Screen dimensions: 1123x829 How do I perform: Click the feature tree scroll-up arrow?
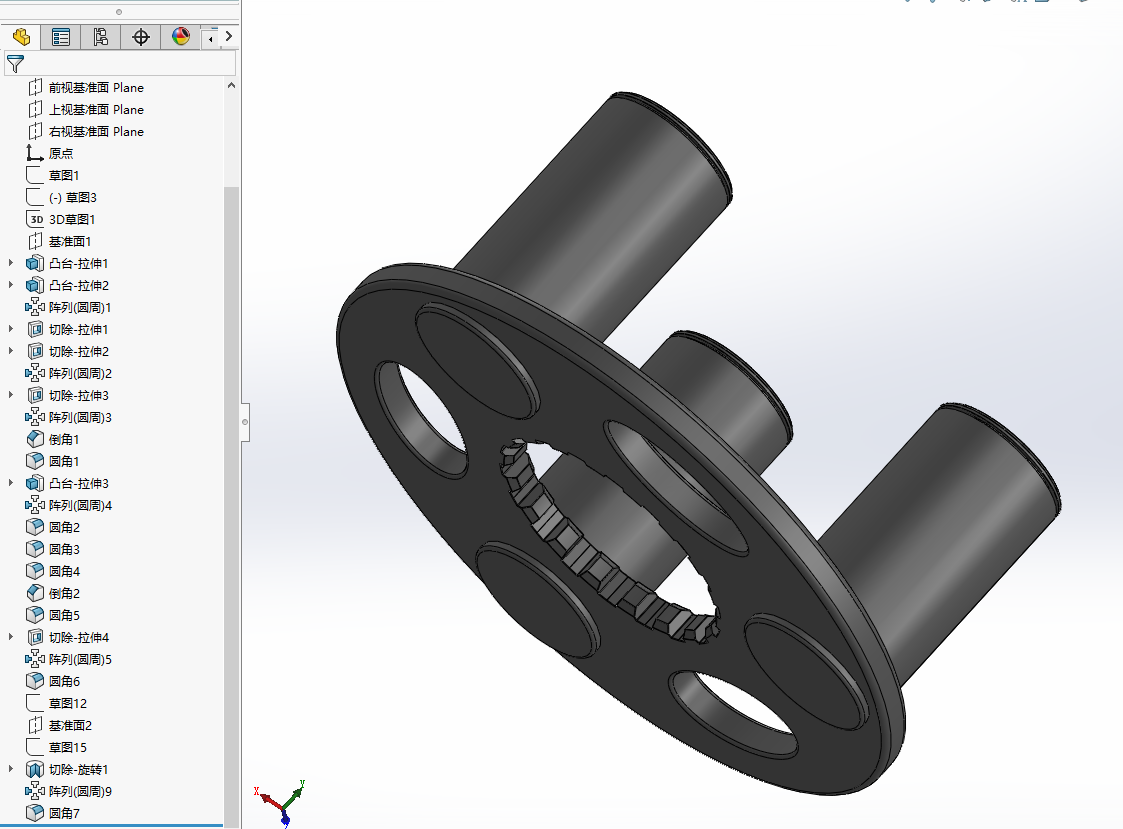click(231, 85)
